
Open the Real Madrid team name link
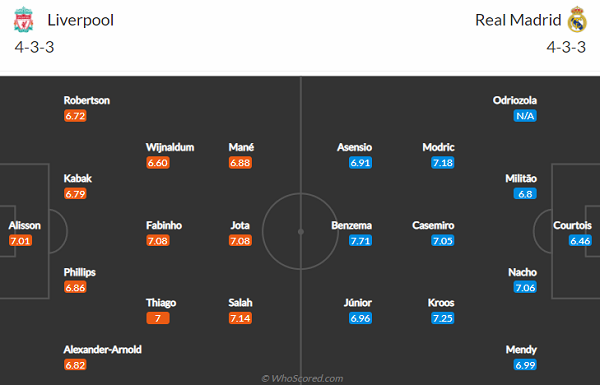click(x=518, y=20)
